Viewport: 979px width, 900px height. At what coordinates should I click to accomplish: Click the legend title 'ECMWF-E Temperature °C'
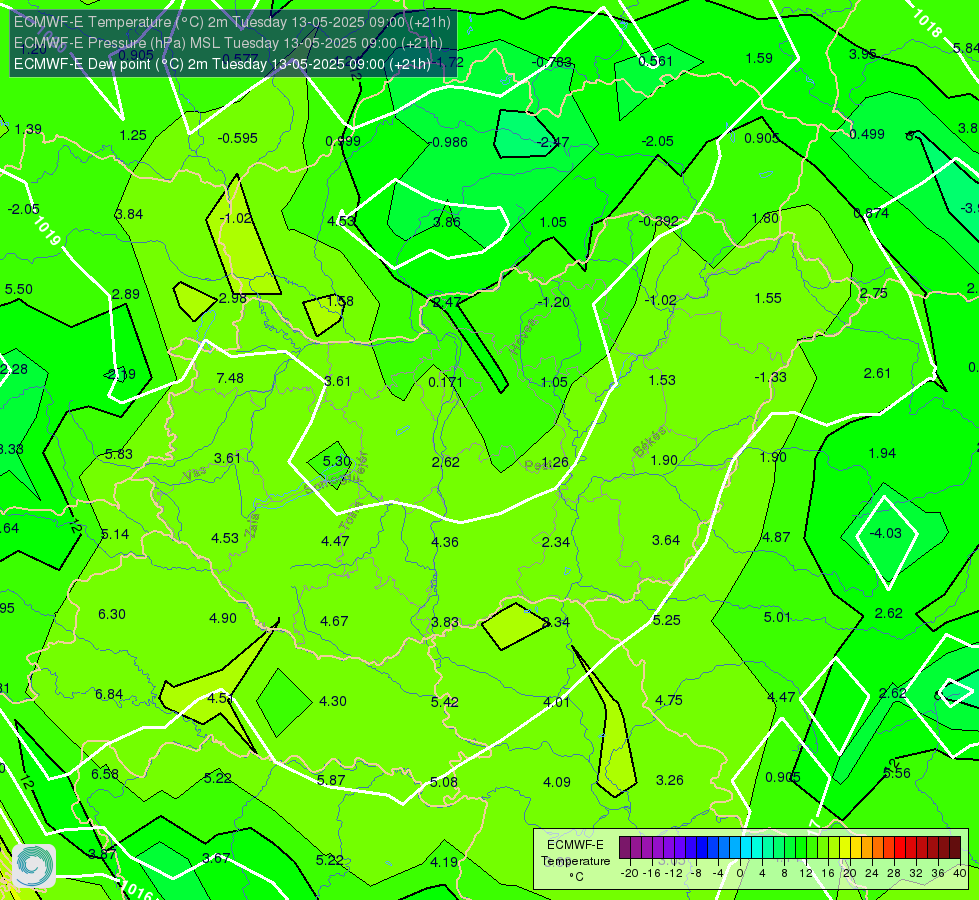click(x=575, y=861)
